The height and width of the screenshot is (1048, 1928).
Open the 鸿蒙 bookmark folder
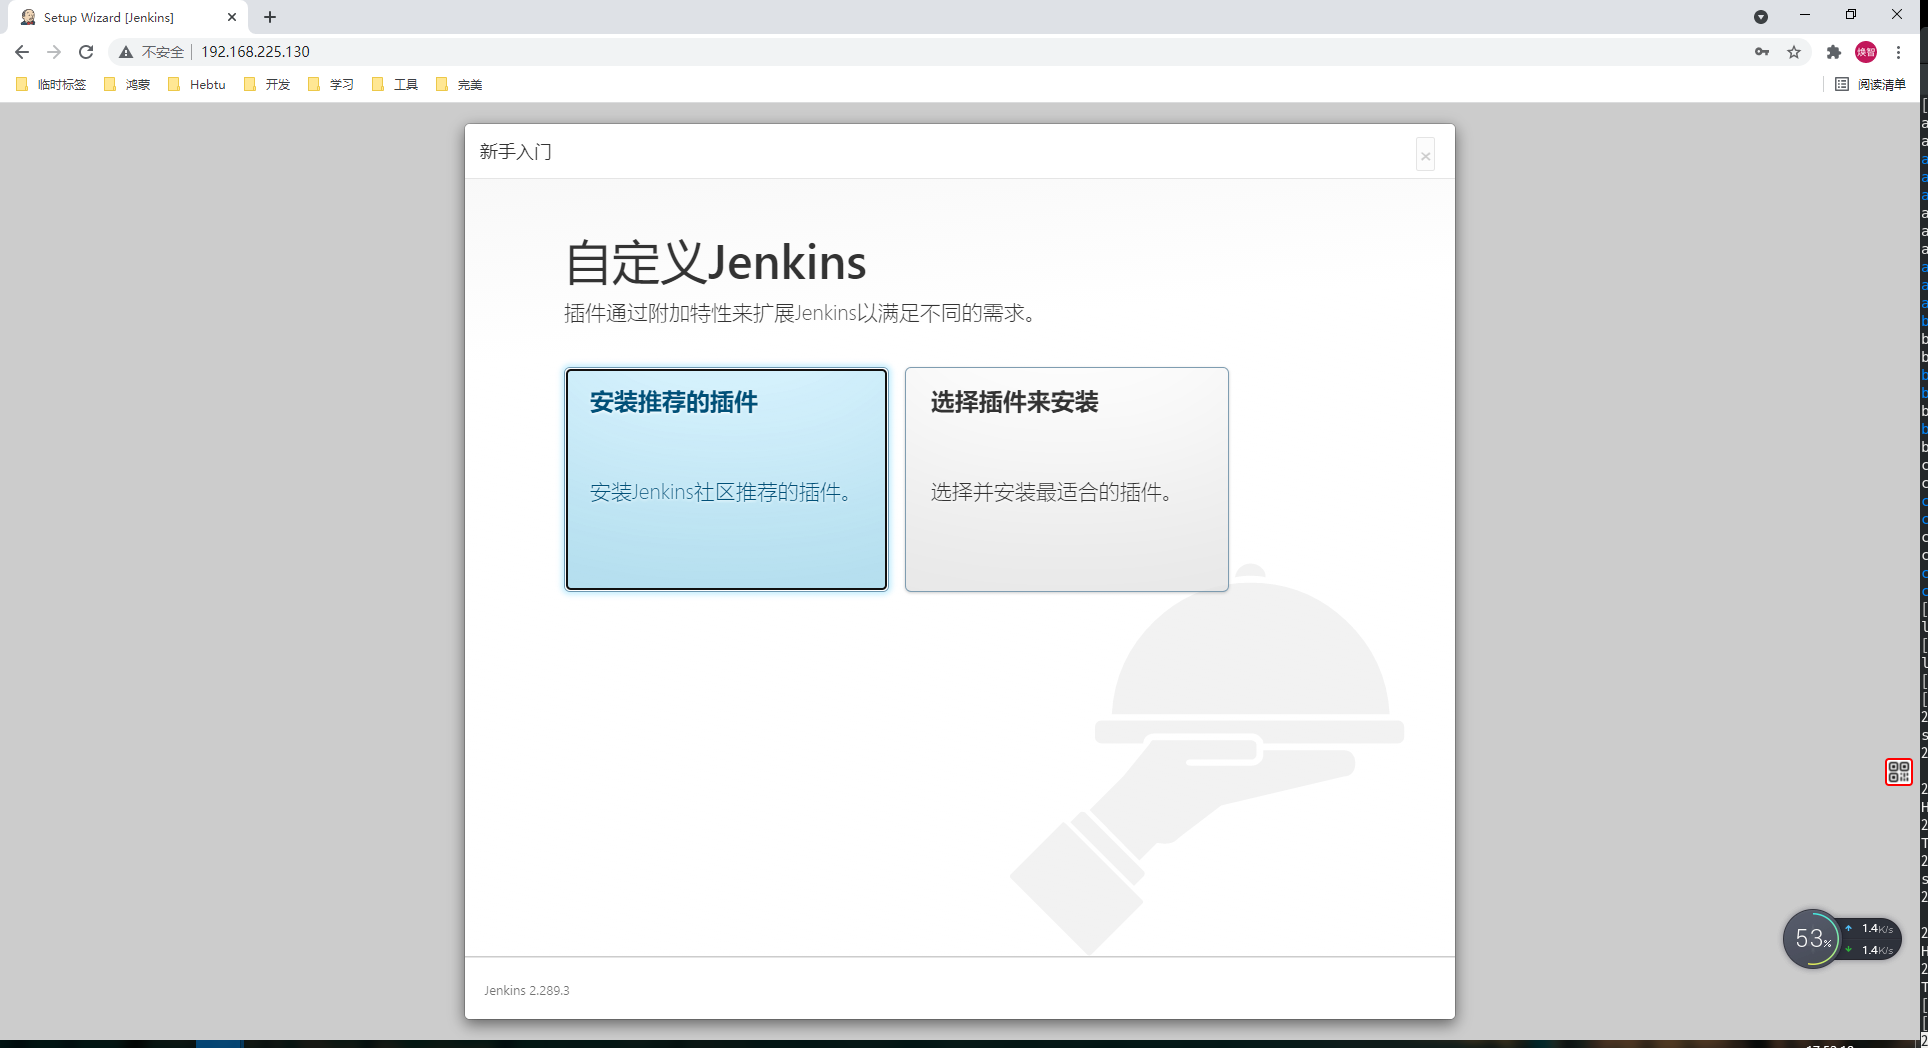click(127, 85)
